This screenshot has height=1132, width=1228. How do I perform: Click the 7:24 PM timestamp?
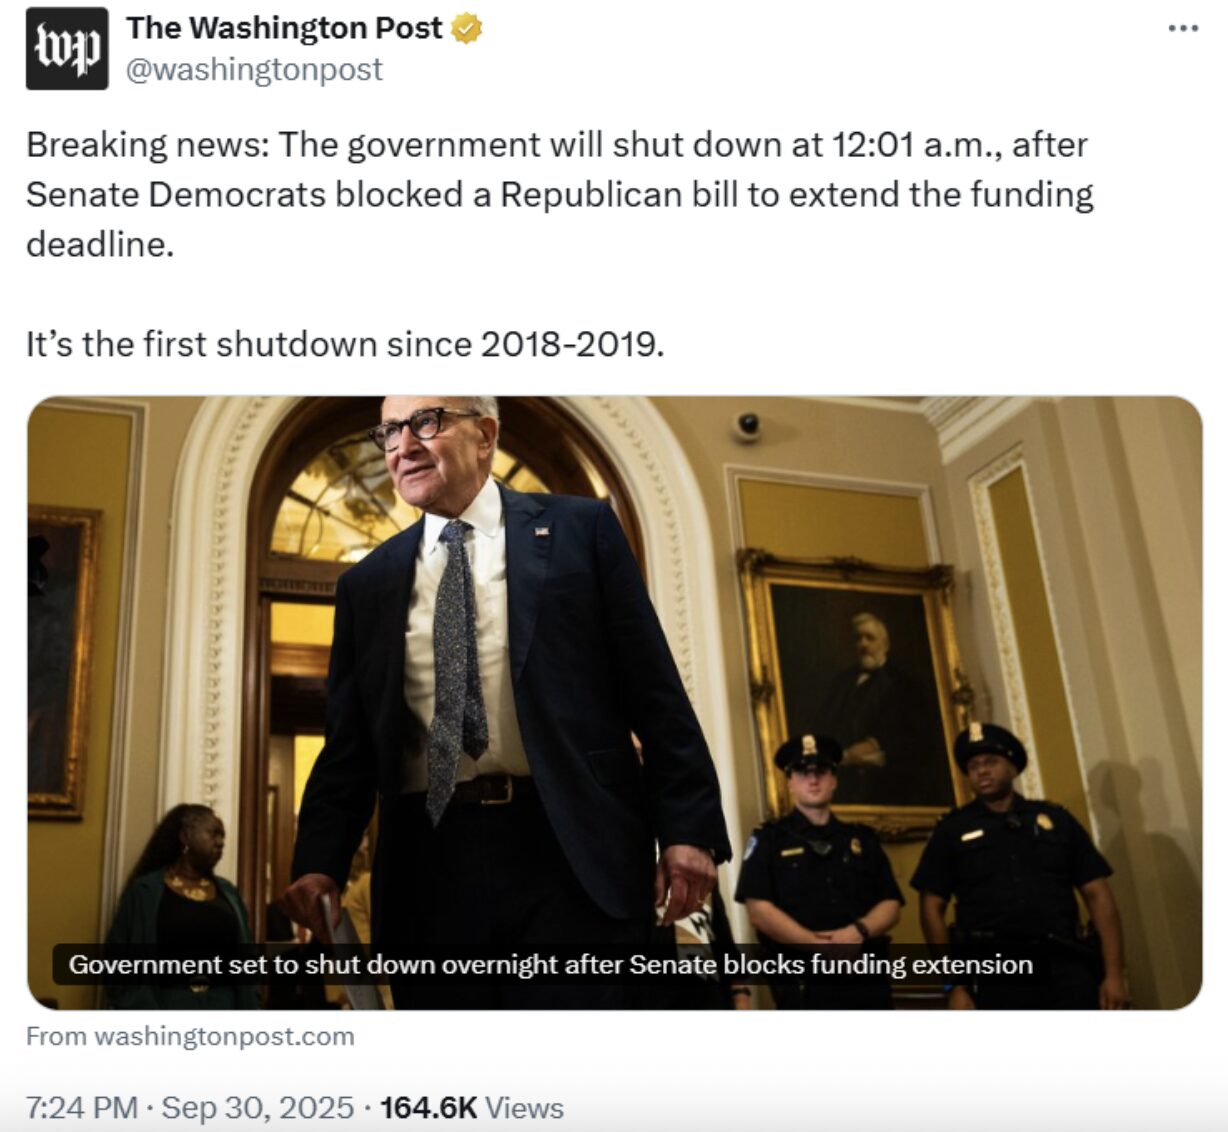coord(82,1107)
